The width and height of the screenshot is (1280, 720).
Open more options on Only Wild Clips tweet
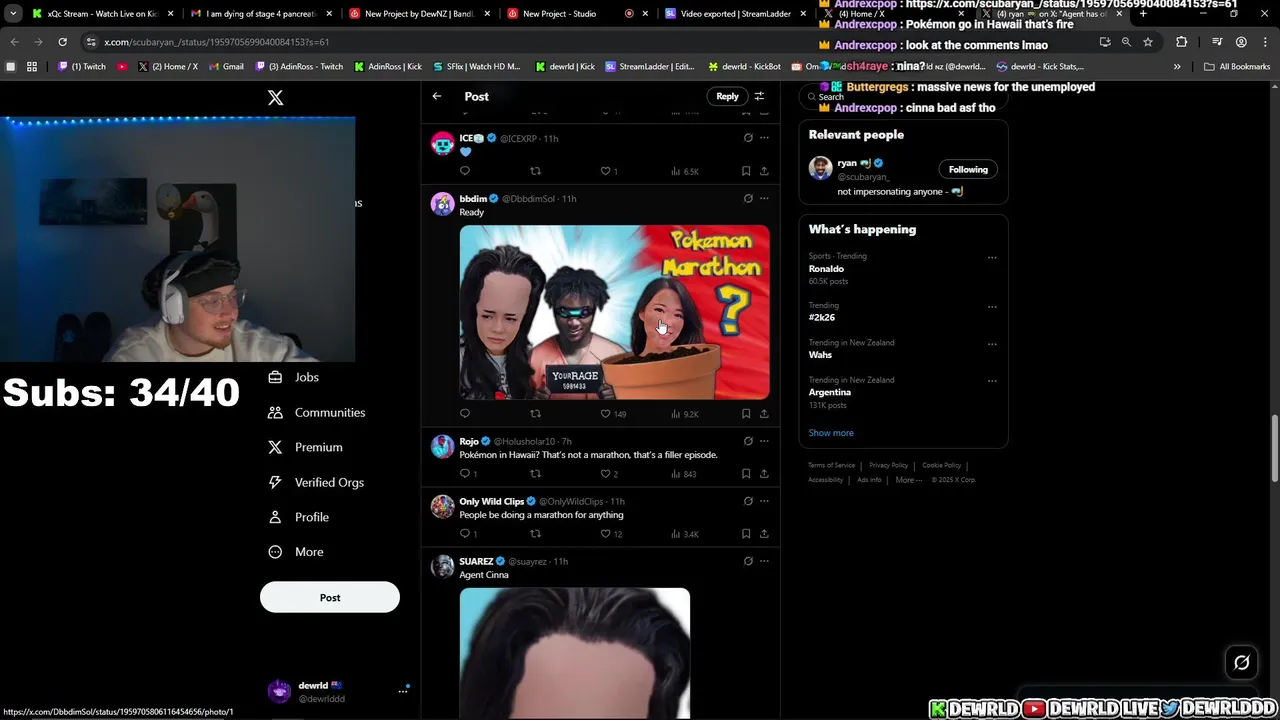coord(764,501)
